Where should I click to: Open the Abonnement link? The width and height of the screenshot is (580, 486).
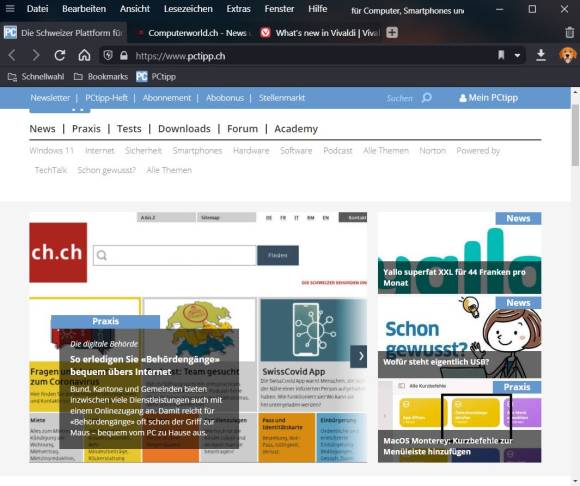(167, 98)
